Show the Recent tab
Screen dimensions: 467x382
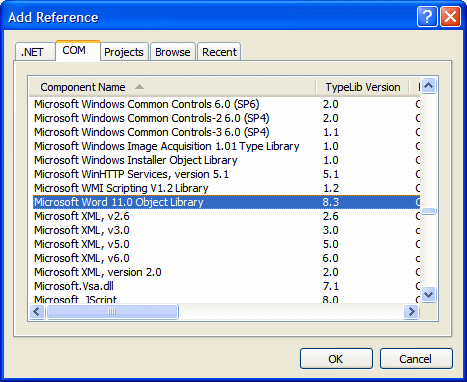[x=219, y=52]
